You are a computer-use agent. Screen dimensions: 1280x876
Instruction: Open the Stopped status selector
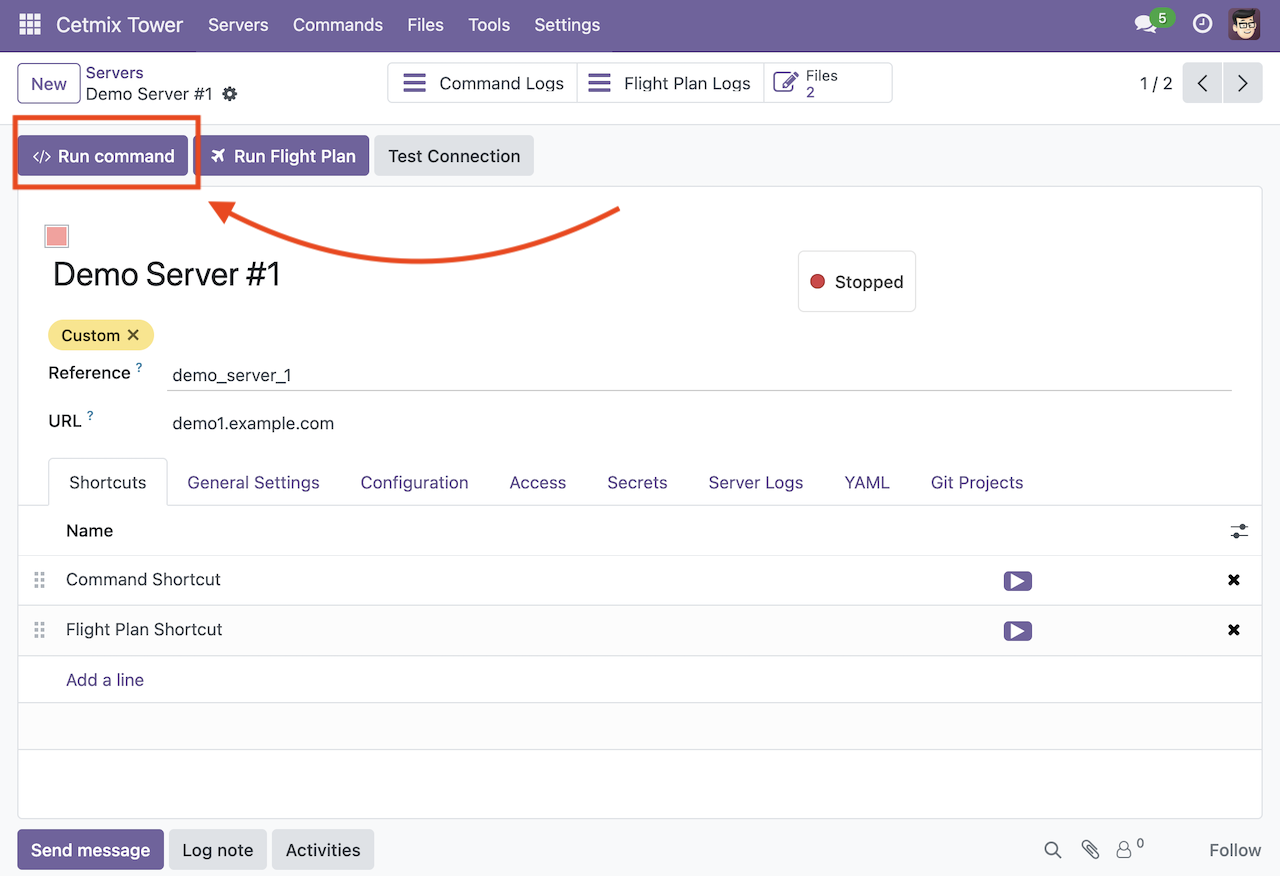[857, 282]
